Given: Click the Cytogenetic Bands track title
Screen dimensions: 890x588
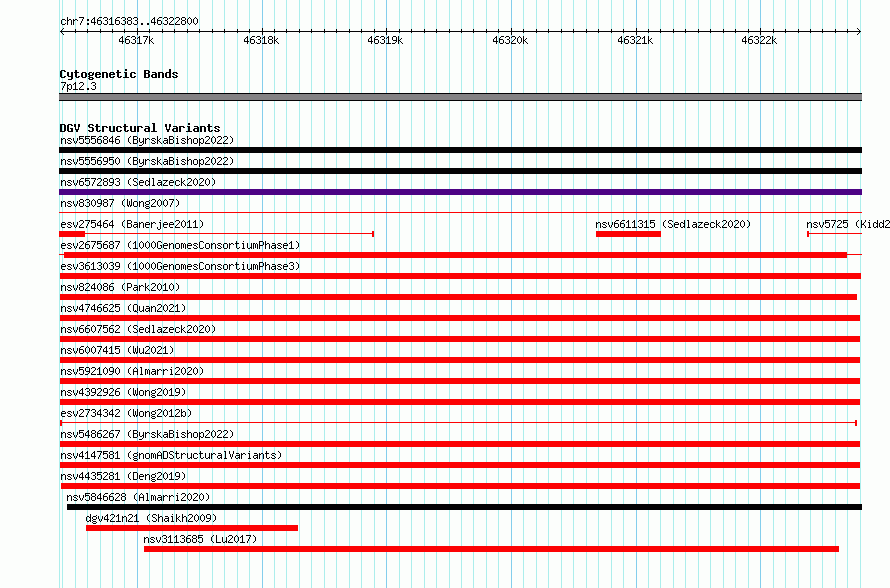Looking at the screenshot, I should click(x=119, y=74).
